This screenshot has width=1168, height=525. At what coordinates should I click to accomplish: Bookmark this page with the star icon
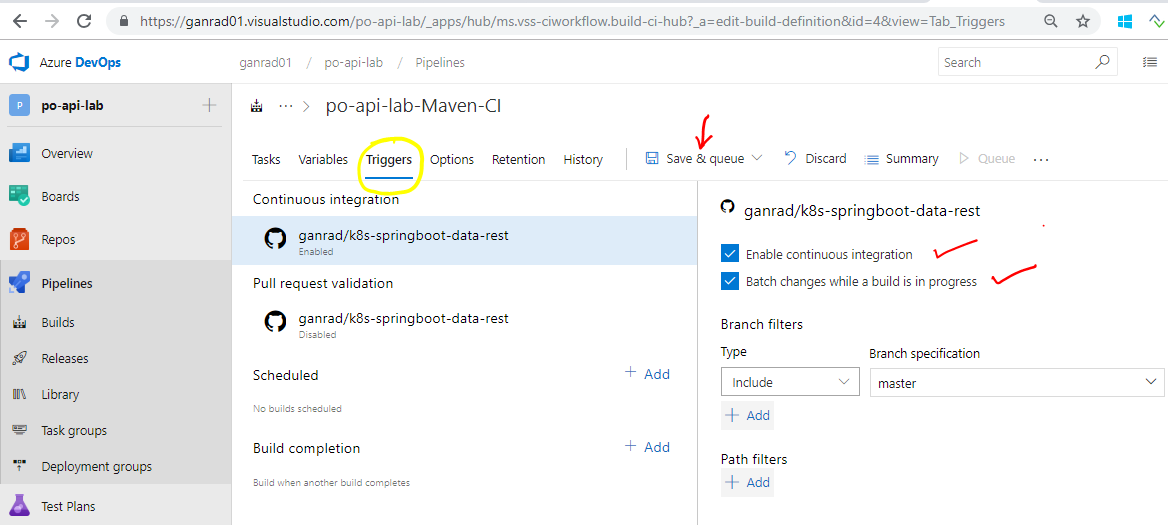point(1082,22)
